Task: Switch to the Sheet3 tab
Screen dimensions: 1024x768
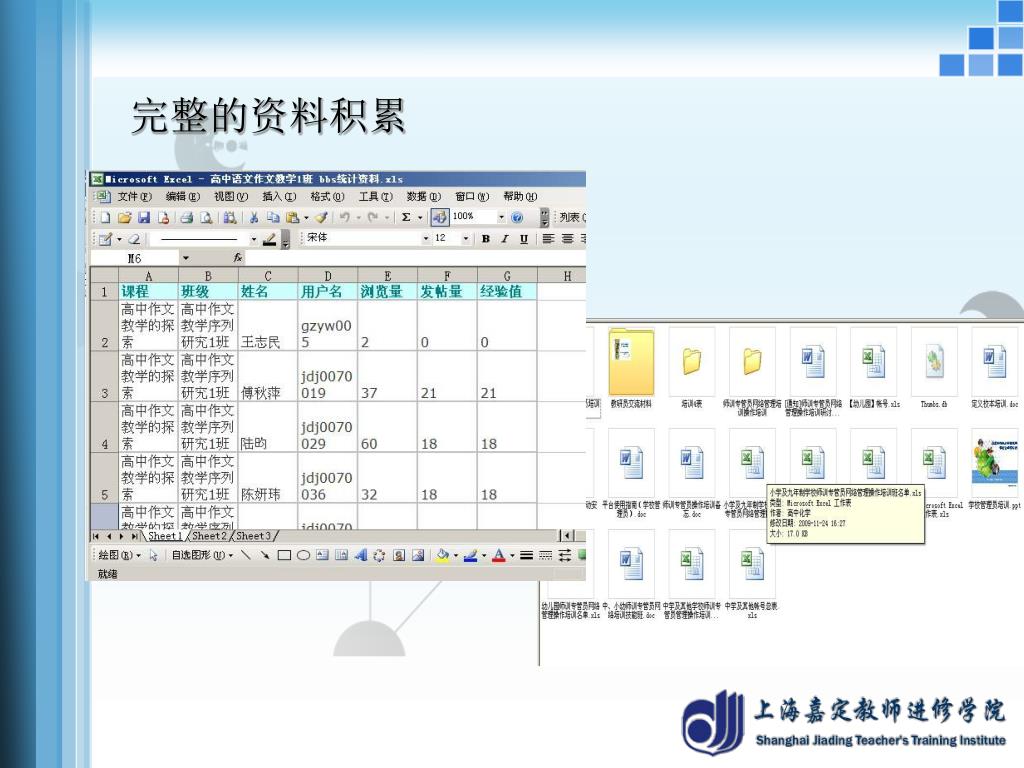Action: [253, 536]
